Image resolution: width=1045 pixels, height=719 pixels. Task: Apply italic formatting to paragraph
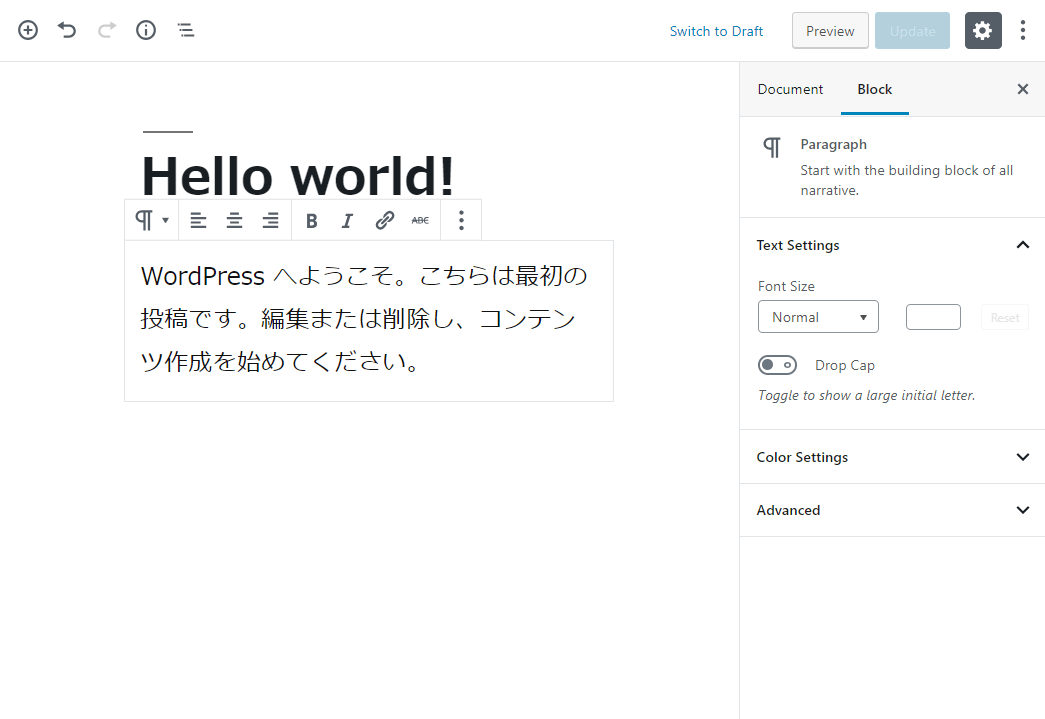click(x=347, y=221)
